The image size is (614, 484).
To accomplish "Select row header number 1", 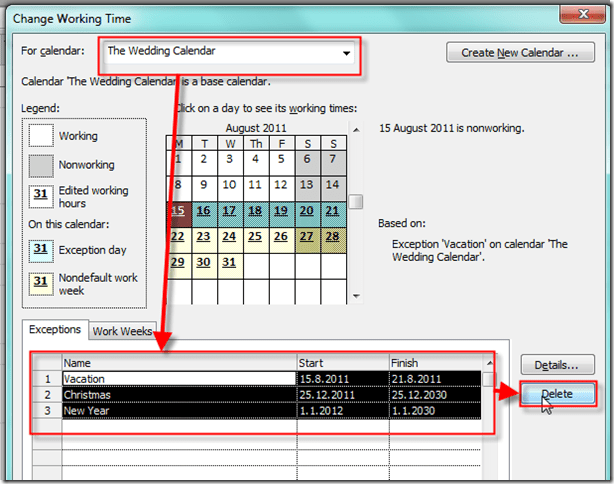I will 46,379.
